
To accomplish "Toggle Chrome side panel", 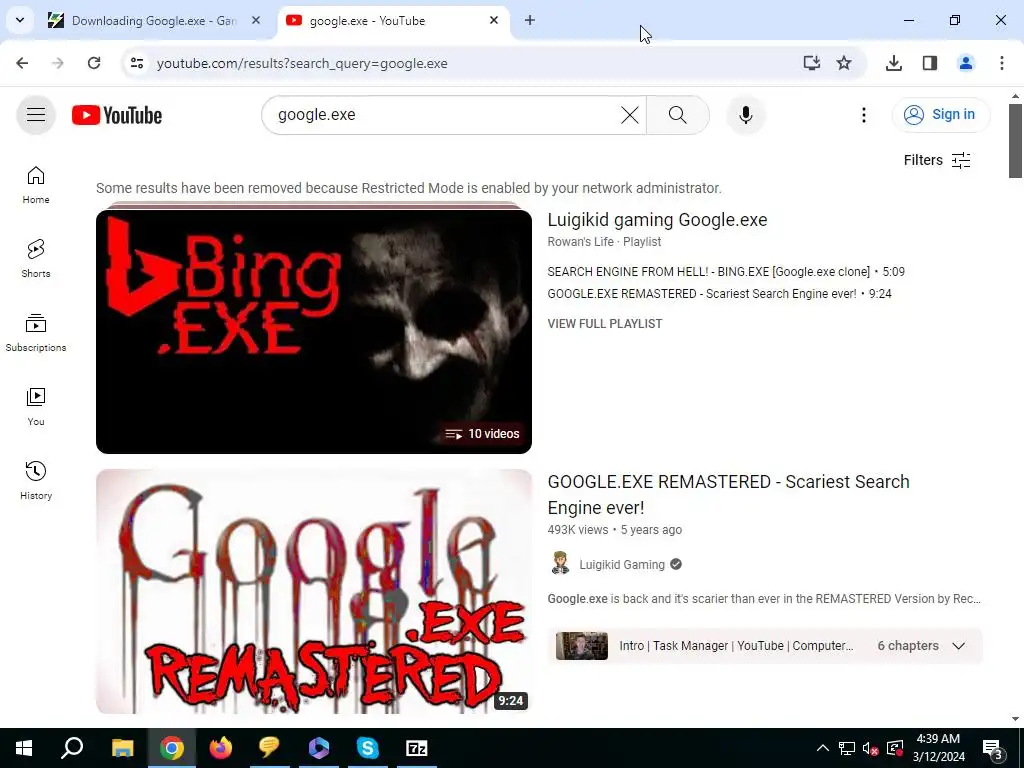I will (x=930, y=63).
